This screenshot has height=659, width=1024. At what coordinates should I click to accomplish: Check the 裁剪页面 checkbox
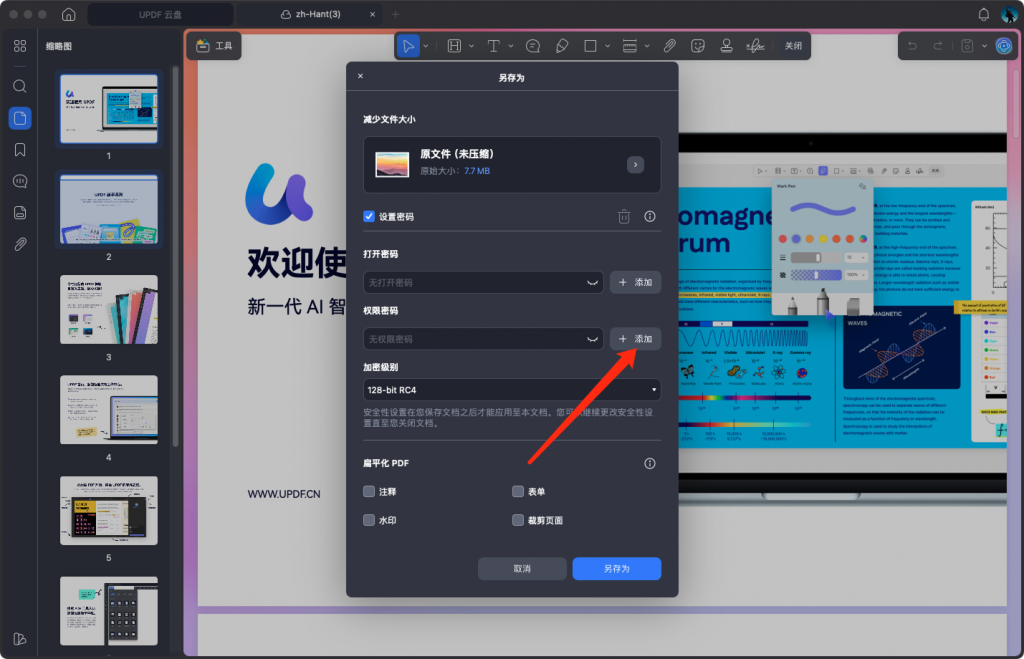click(x=518, y=520)
